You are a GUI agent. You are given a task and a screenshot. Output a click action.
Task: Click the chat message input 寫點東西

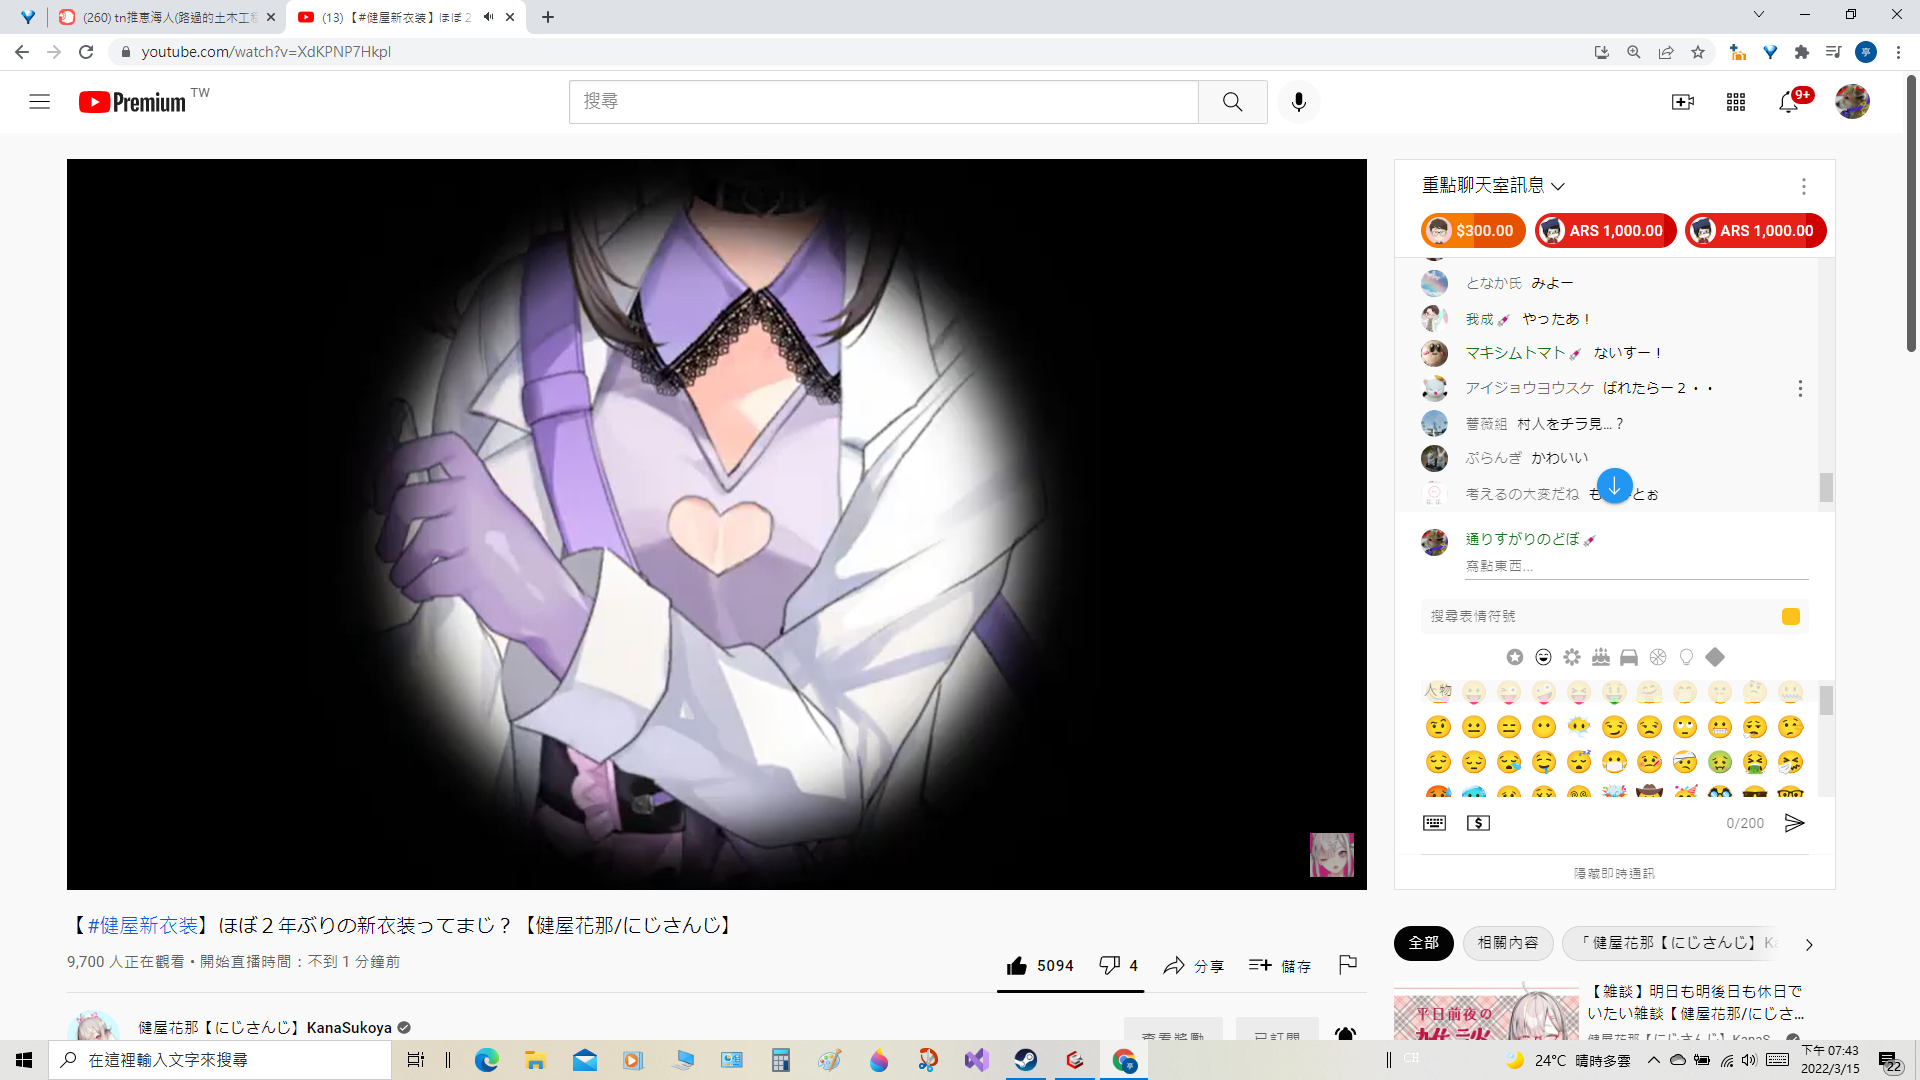tap(1636, 567)
